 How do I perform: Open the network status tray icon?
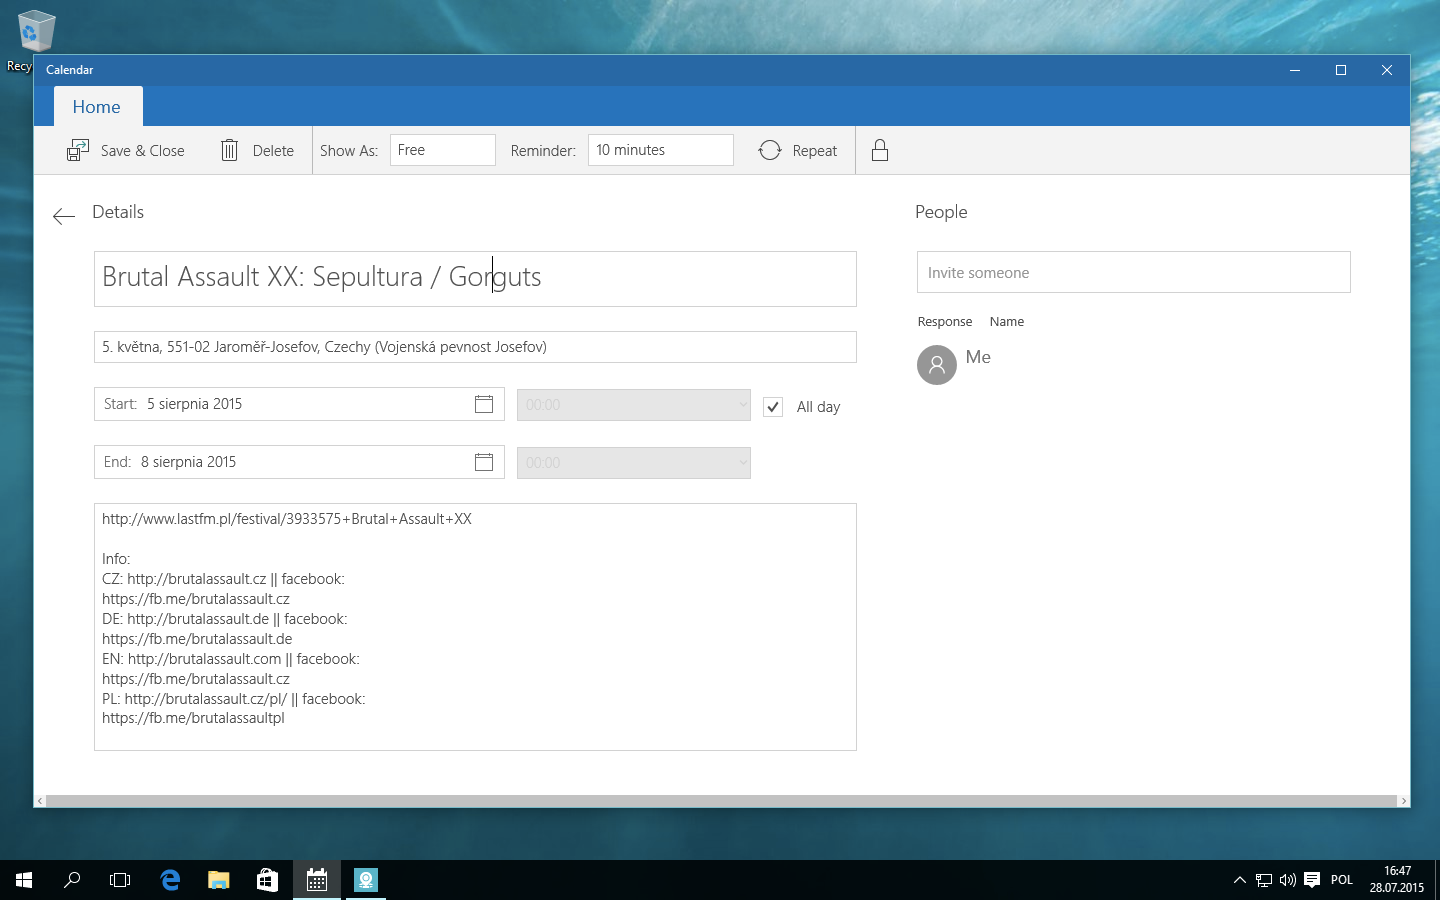pyautogui.click(x=1264, y=880)
